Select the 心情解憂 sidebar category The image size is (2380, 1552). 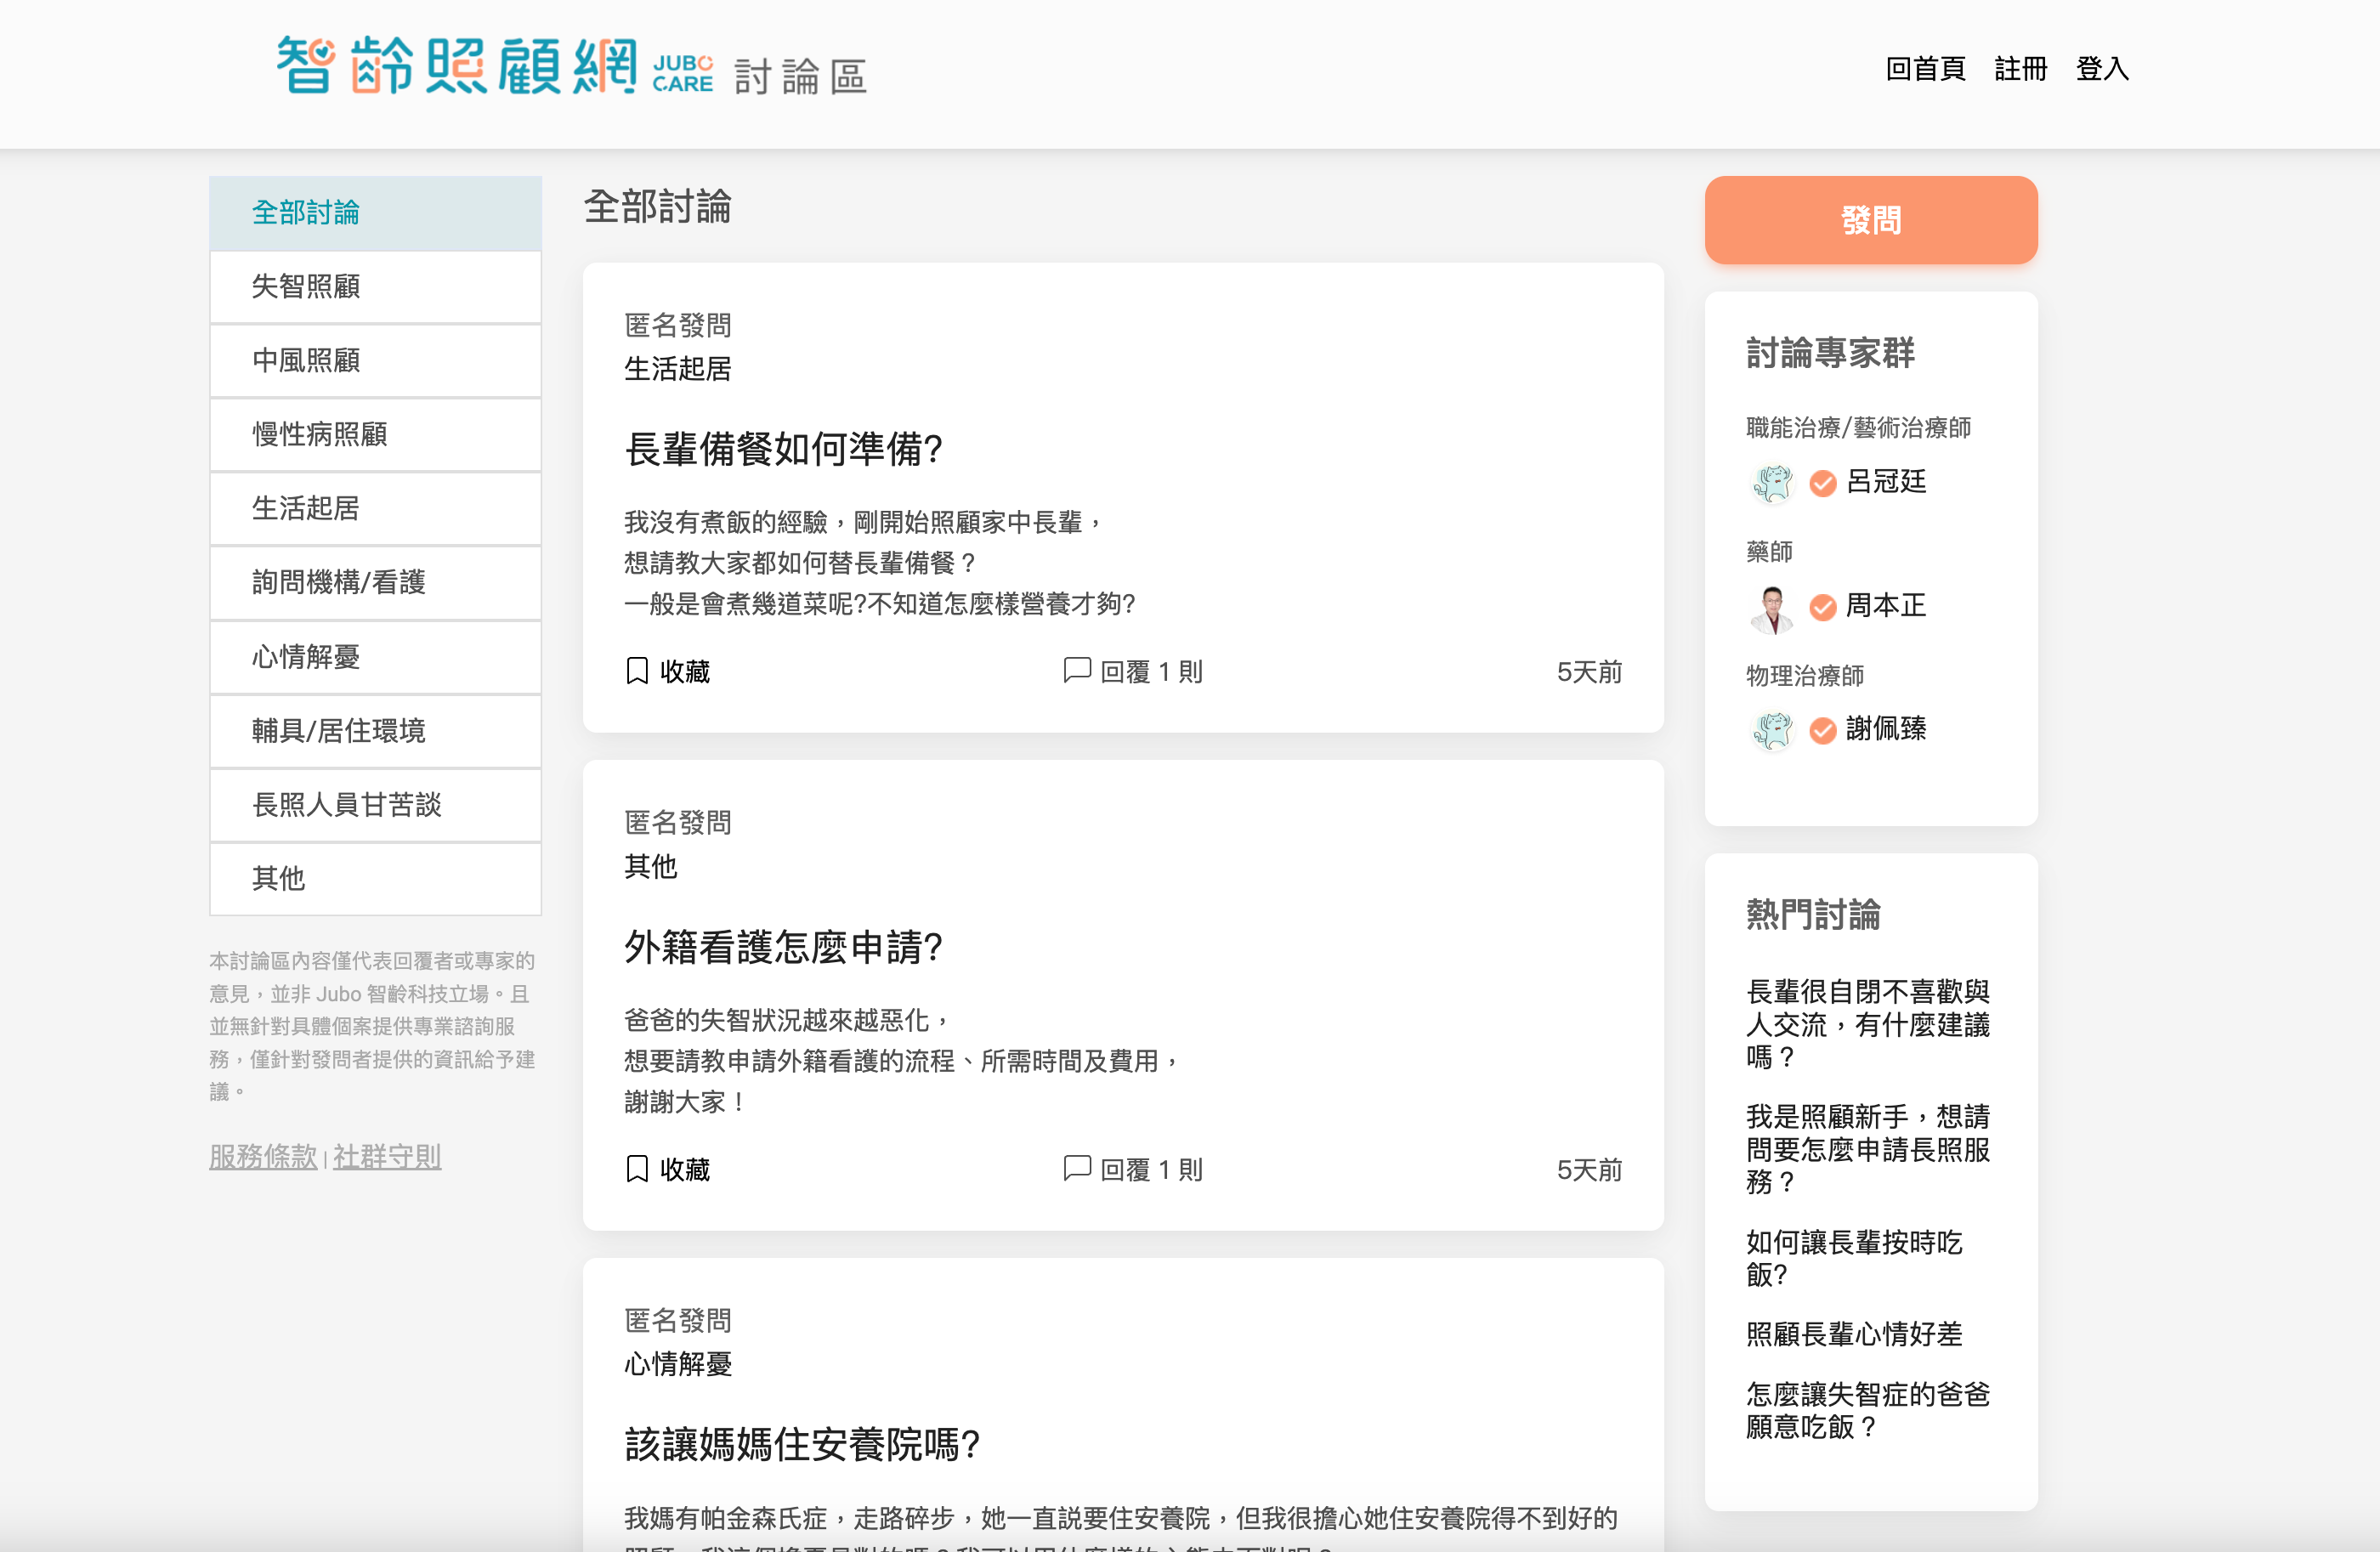click(x=375, y=657)
